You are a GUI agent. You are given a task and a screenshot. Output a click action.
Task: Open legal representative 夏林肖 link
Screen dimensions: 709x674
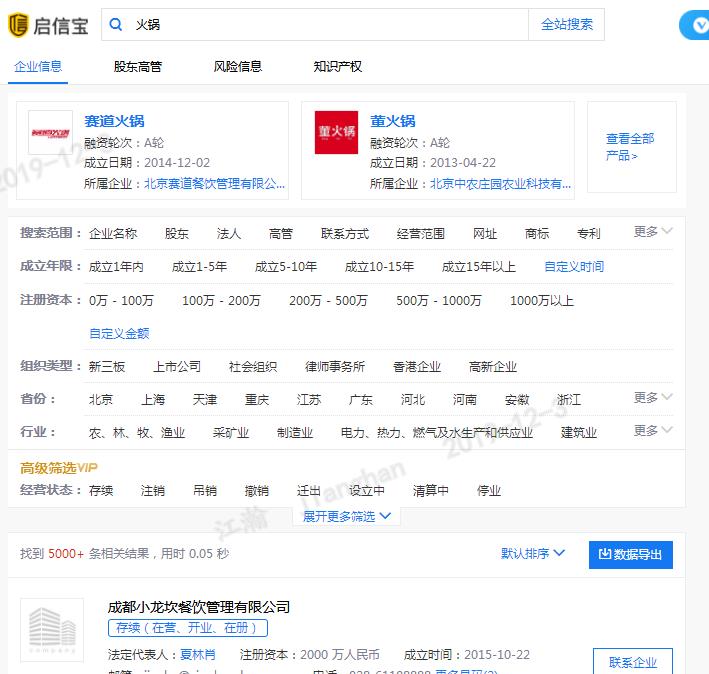[198, 655]
